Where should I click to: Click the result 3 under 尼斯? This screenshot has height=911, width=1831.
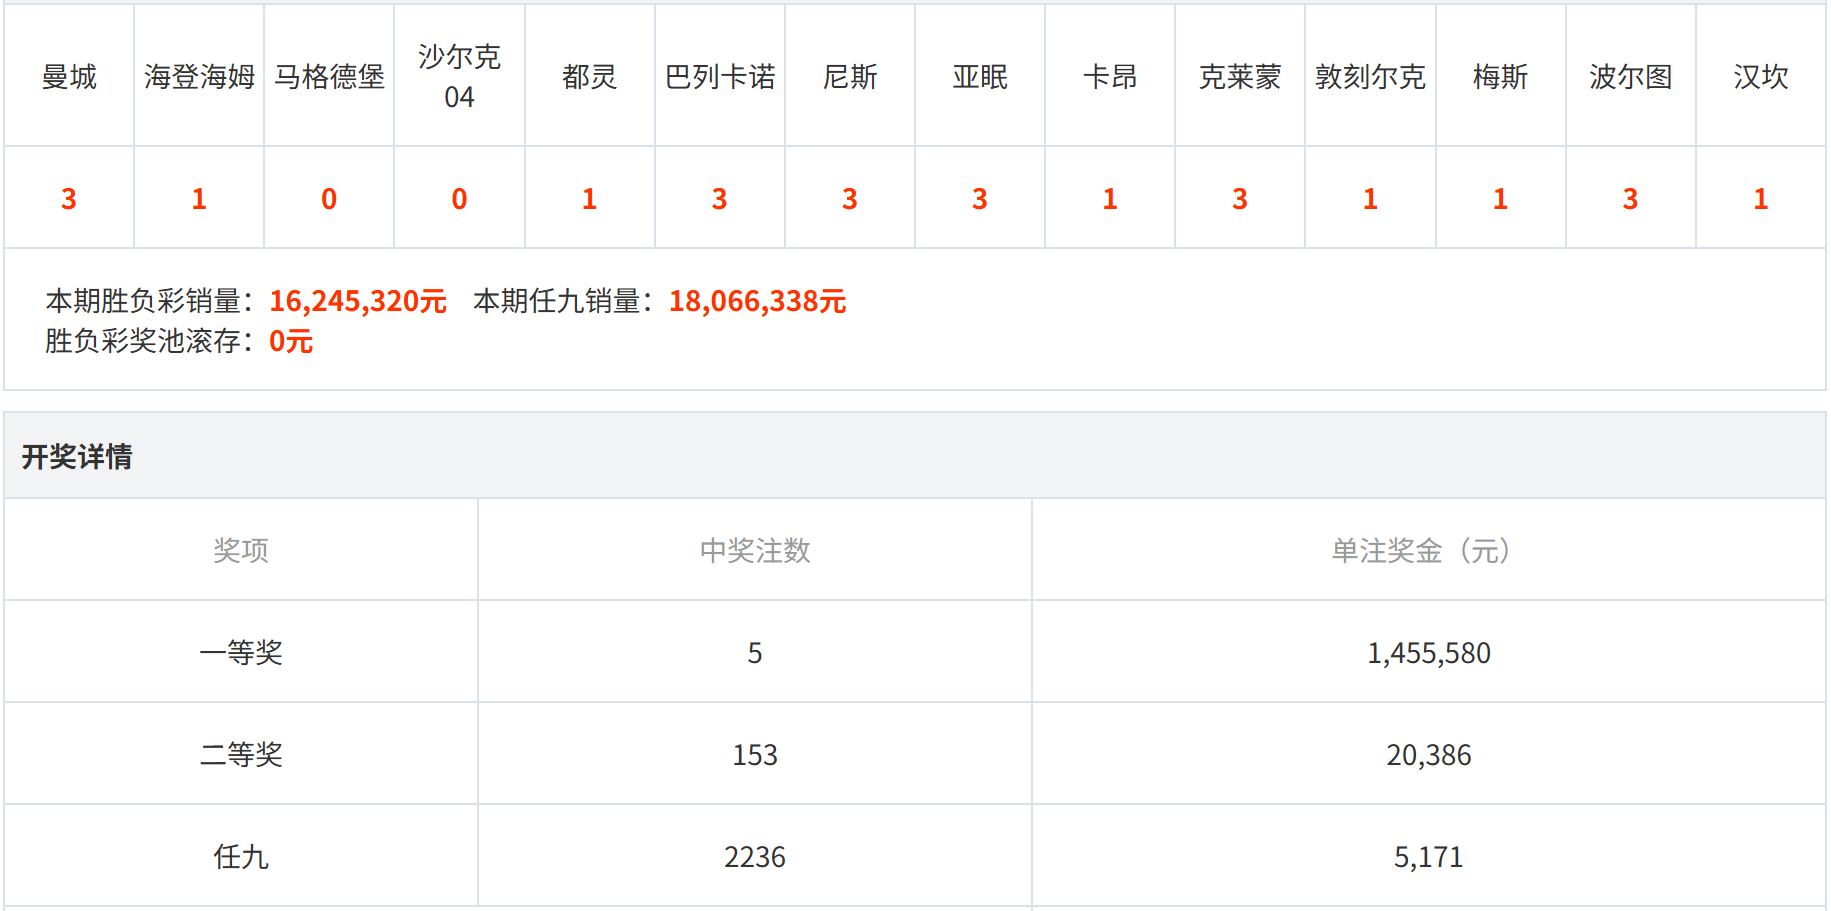[x=850, y=199]
